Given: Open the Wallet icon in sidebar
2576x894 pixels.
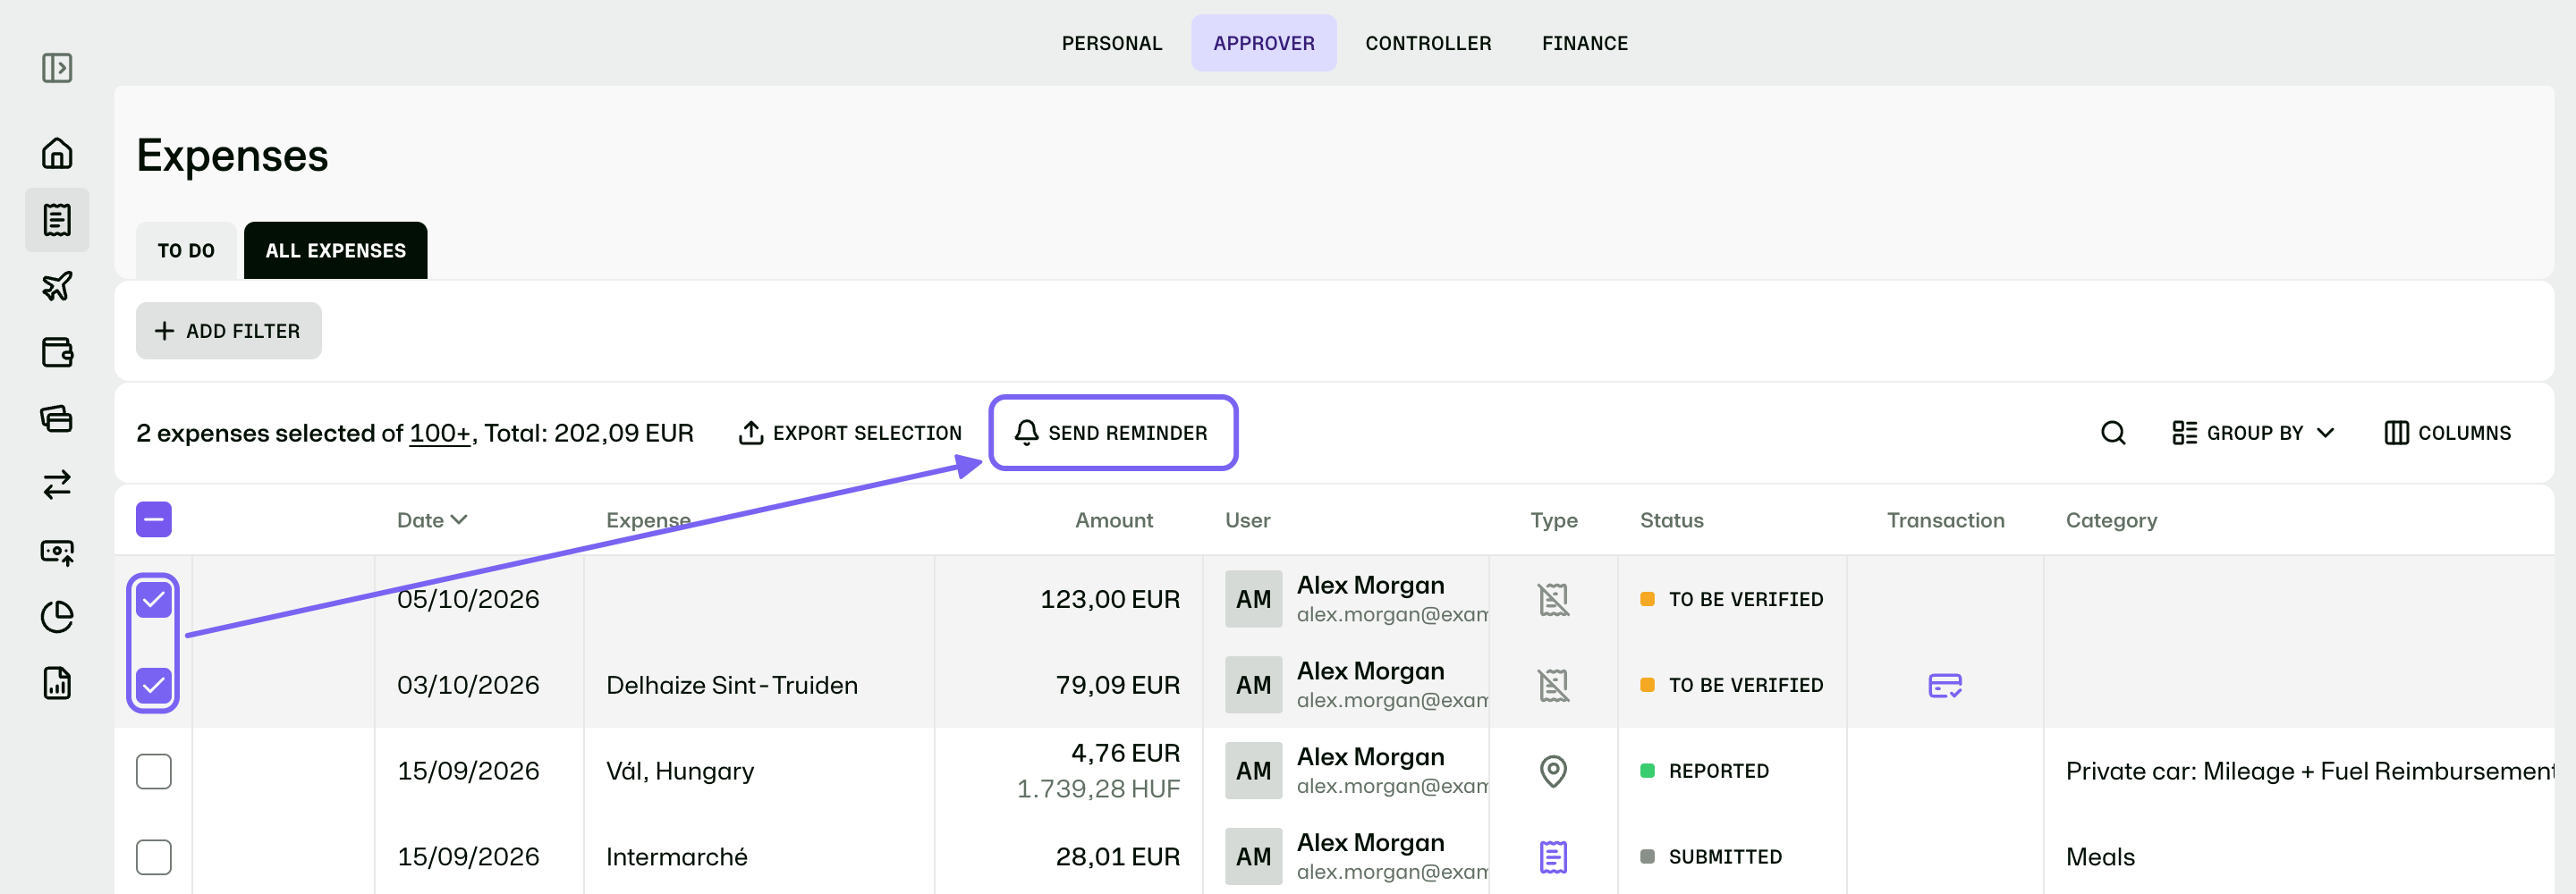Looking at the screenshot, I should coord(57,352).
